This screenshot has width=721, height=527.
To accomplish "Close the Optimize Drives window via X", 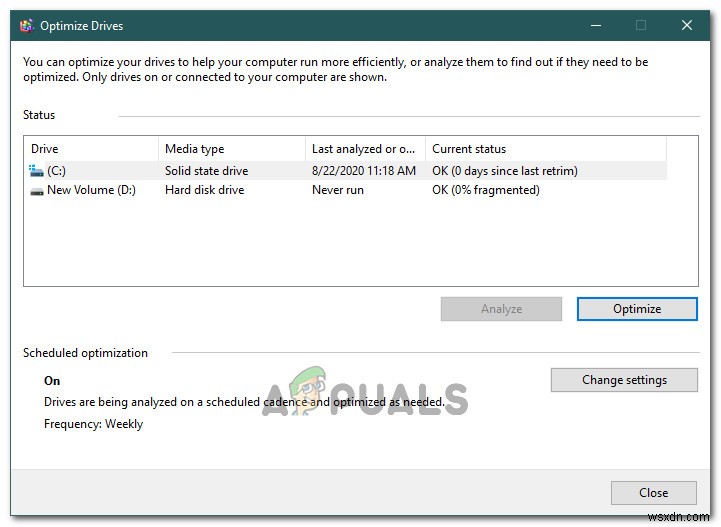I will pyautogui.click(x=687, y=25).
